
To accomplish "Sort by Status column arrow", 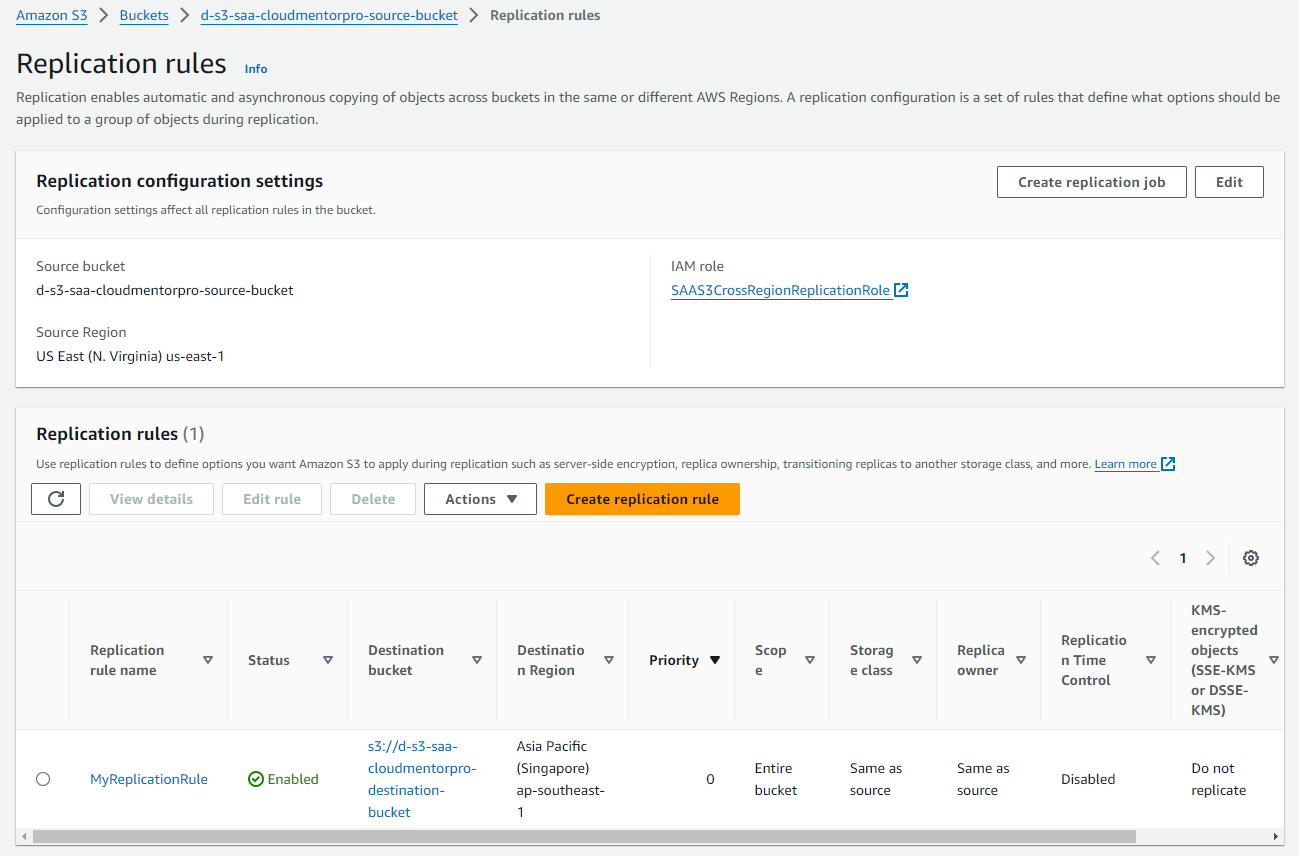I will coord(328,660).
